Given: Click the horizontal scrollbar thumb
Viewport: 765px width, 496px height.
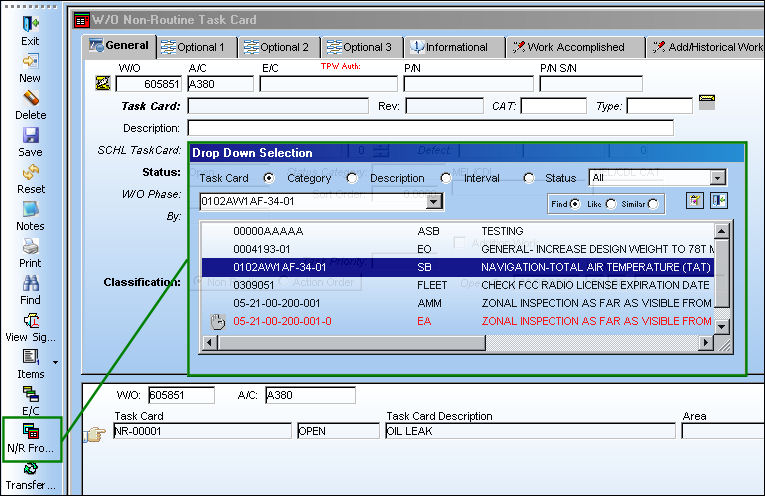Looking at the screenshot, I should (x=351, y=343).
